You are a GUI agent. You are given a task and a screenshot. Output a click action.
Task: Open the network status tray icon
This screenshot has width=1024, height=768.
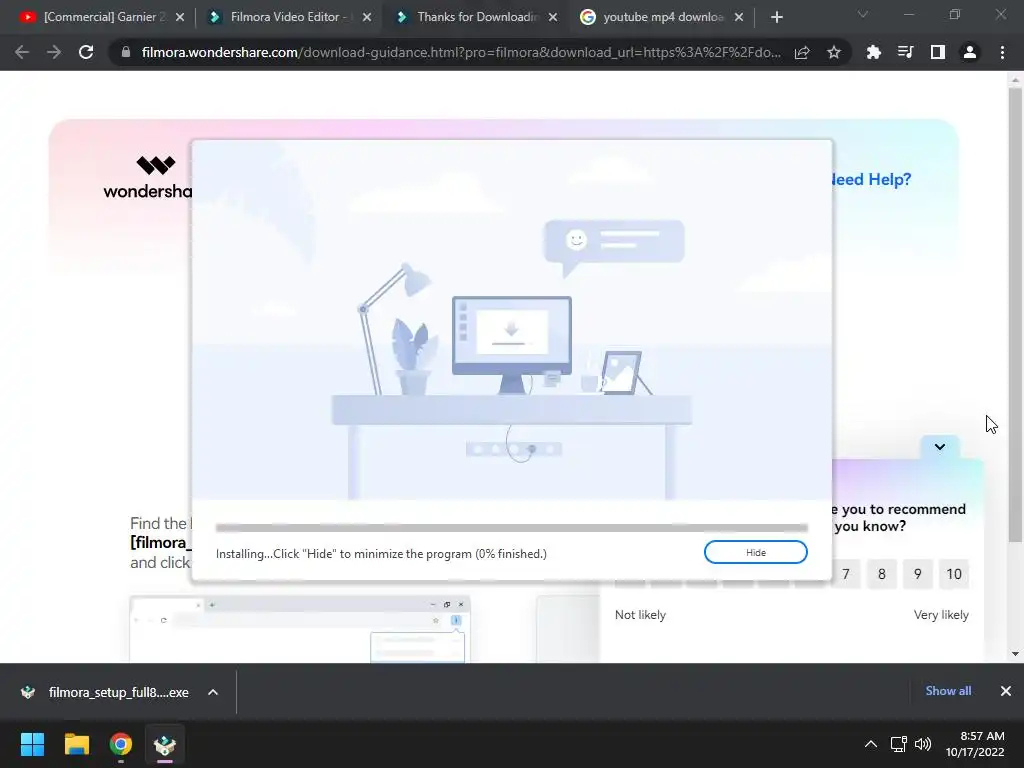click(899, 744)
